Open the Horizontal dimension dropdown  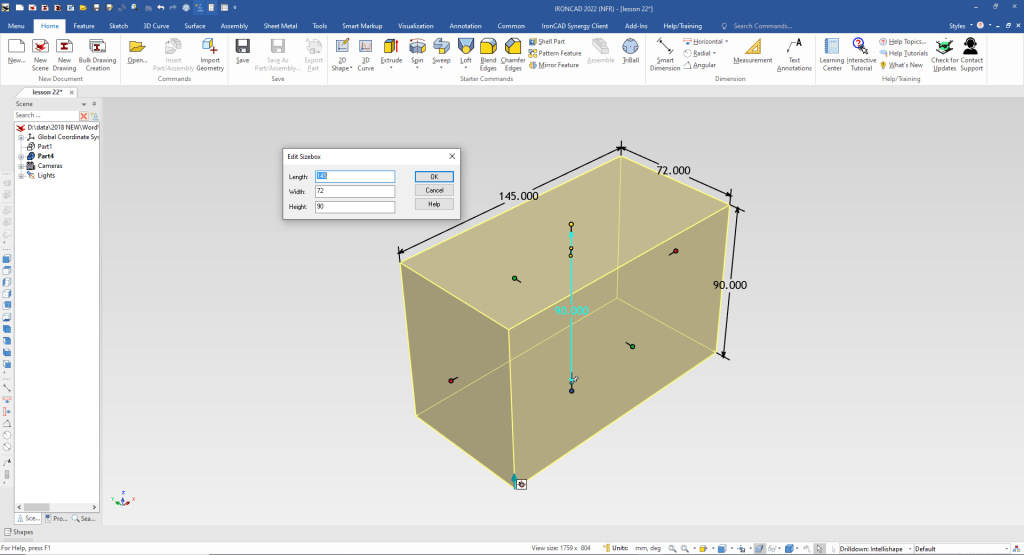pos(727,41)
